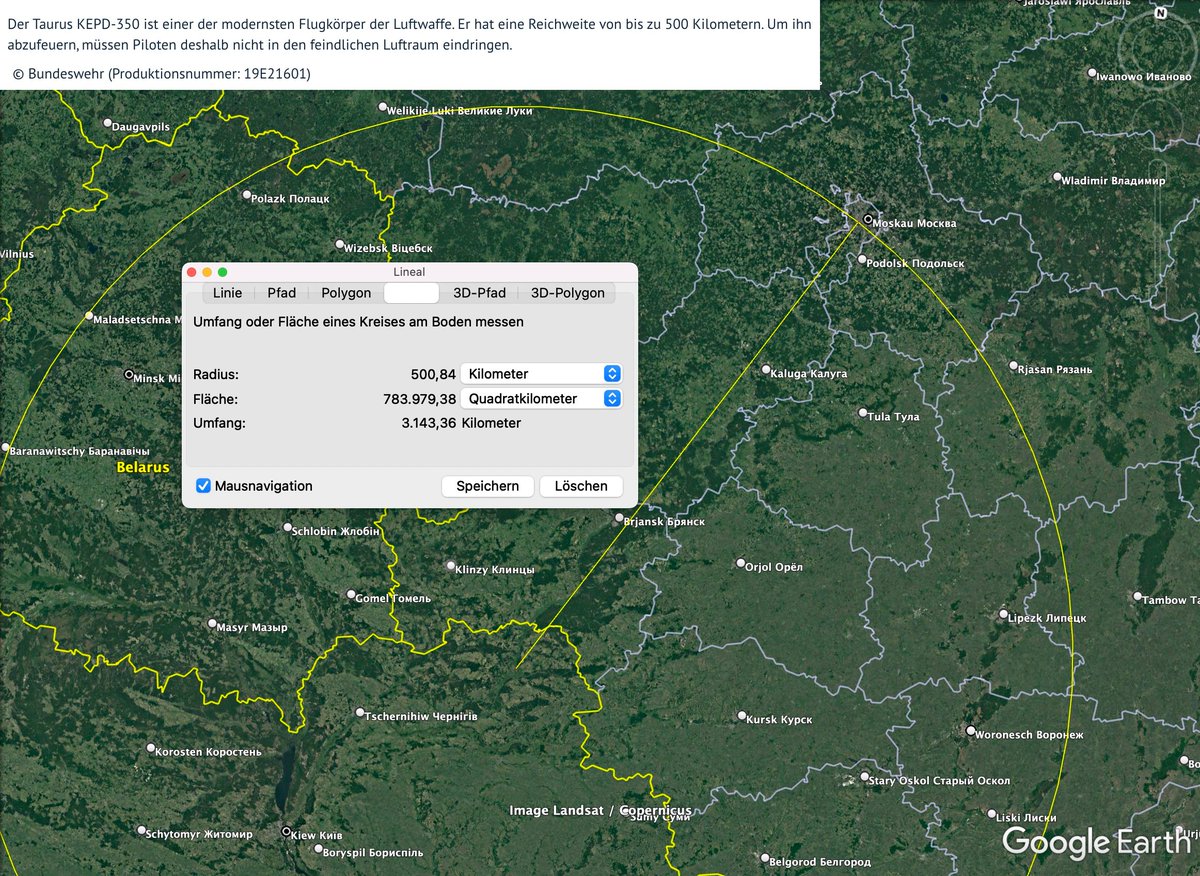The width and height of the screenshot is (1200, 876).
Task: Click the Löschen button
Action: (x=581, y=486)
